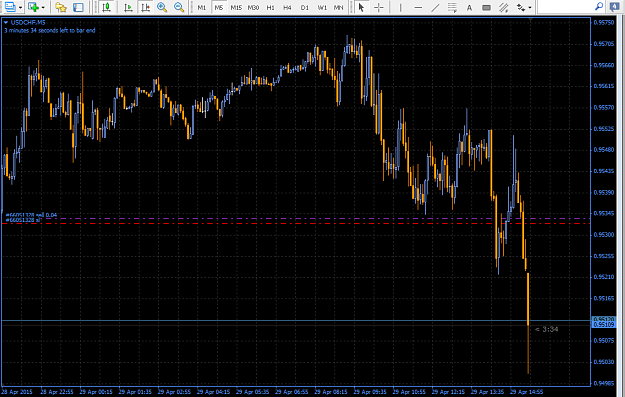This screenshot has height=397, width=625.
Task: Click the 3:34 bar countdown label
Action: point(546,329)
